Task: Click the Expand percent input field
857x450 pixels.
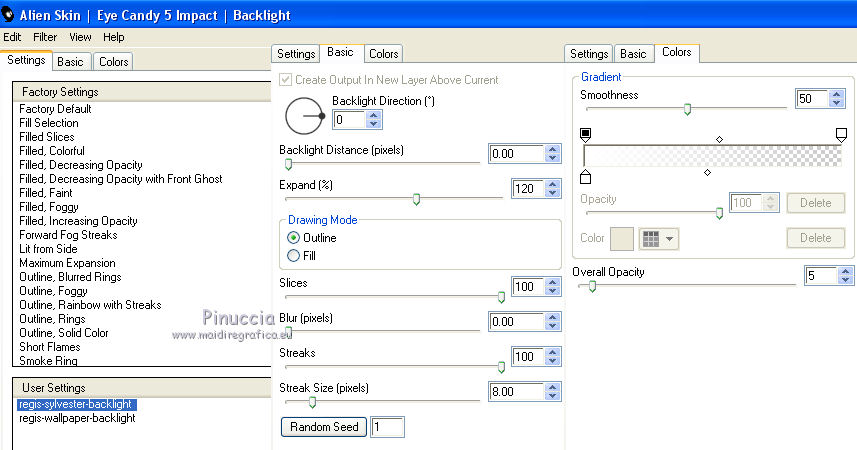Action: pos(528,189)
